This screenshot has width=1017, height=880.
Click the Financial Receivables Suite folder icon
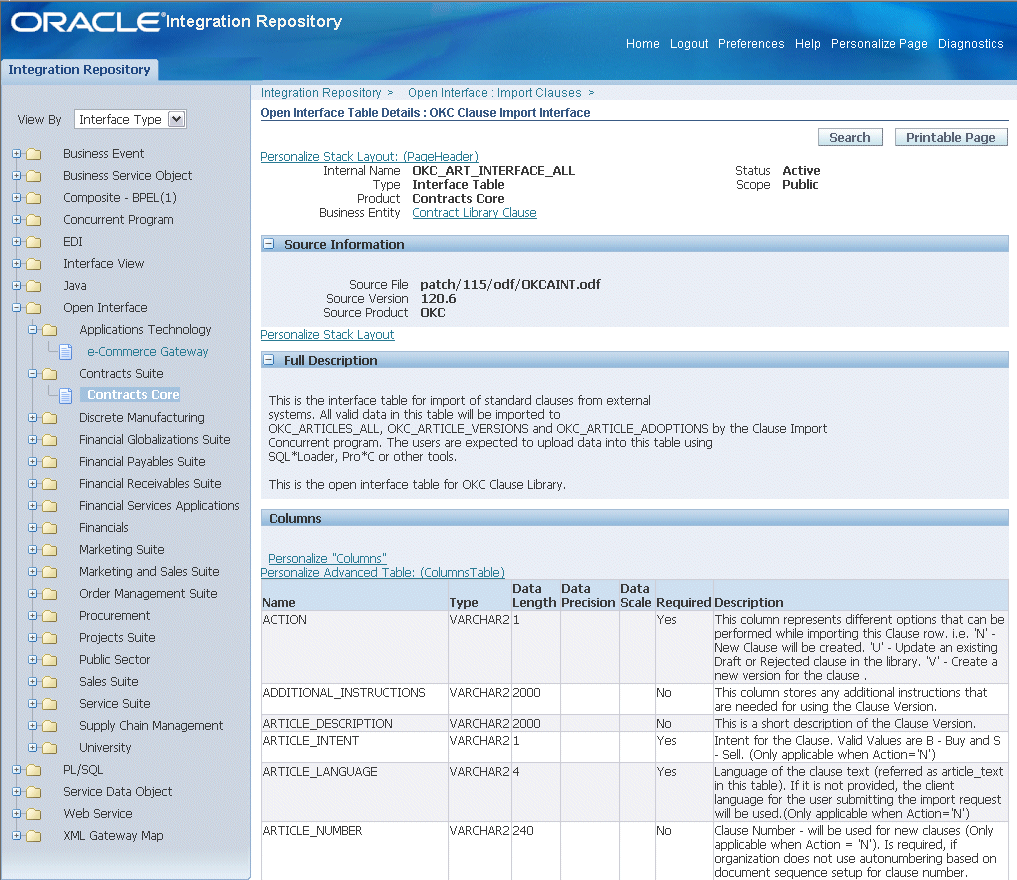50,484
